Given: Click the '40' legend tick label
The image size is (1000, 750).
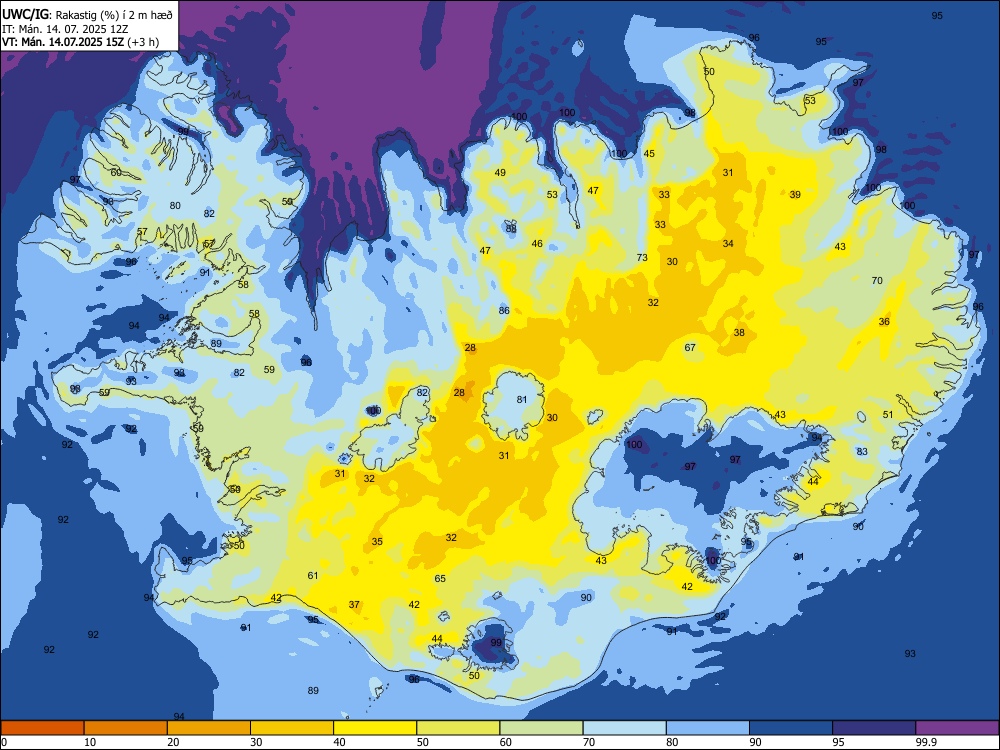Looking at the screenshot, I should [x=340, y=742].
